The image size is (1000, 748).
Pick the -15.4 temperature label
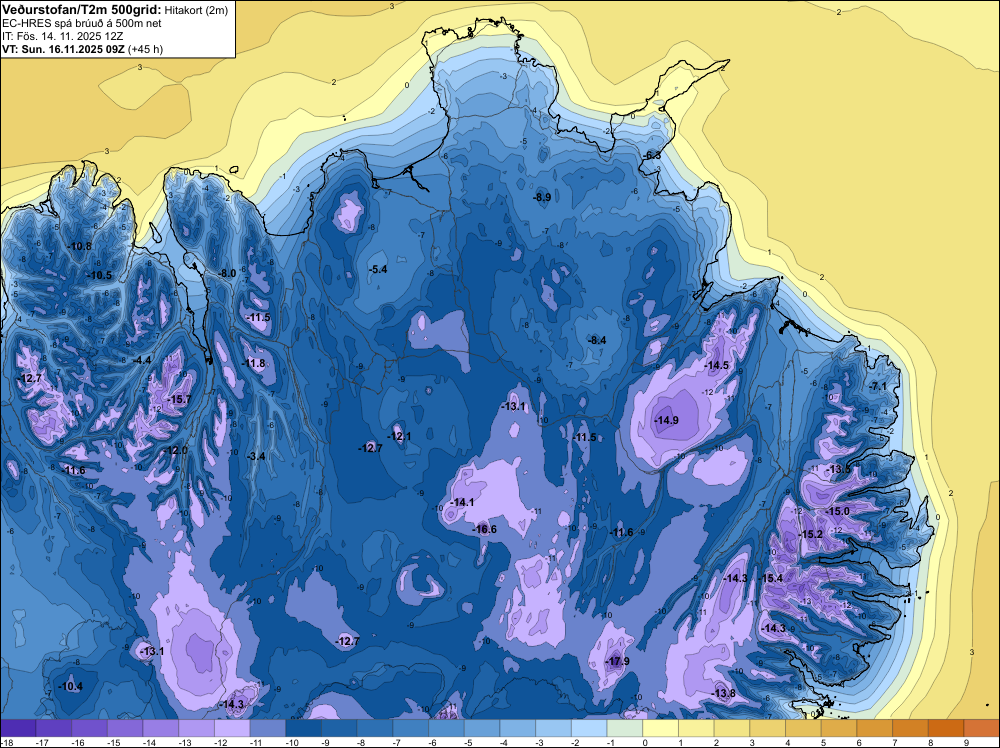[x=771, y=578]
